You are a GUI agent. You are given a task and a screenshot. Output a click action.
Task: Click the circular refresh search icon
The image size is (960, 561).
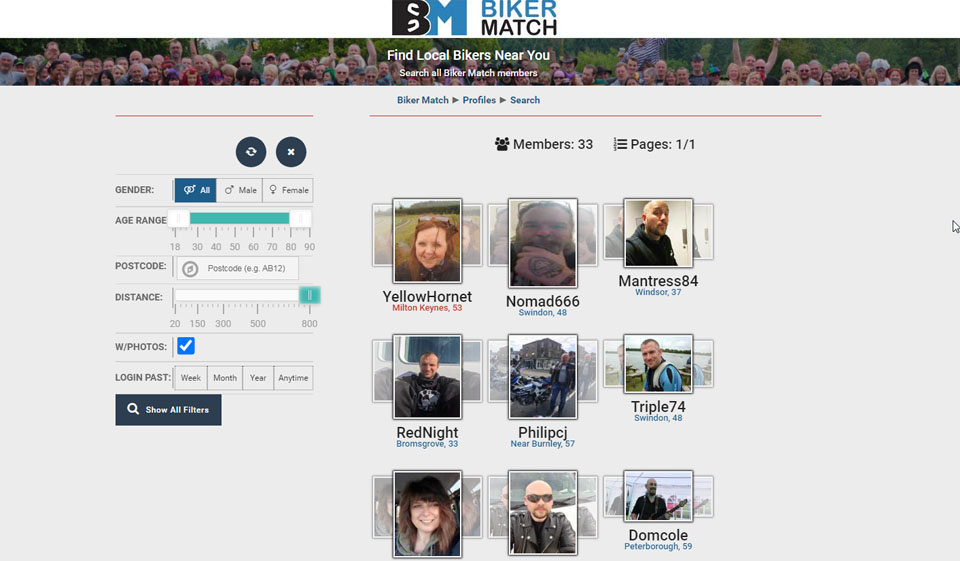(251, 152)
